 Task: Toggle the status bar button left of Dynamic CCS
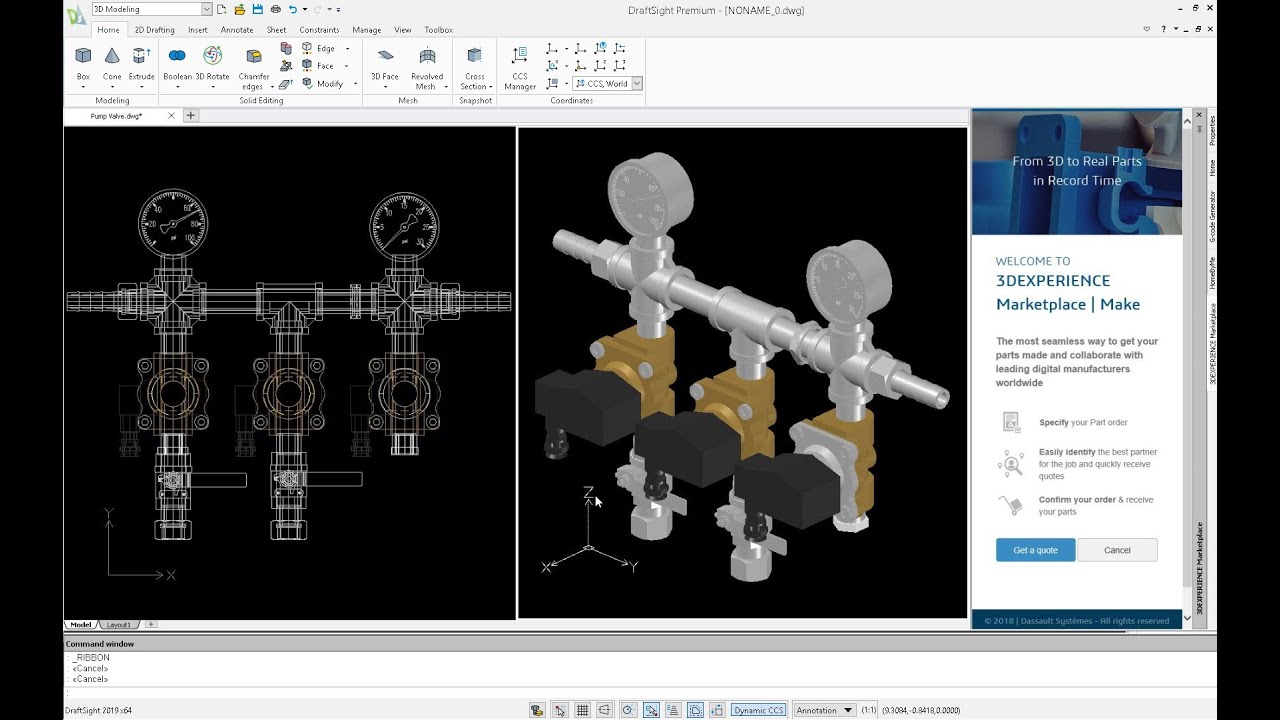718,710
